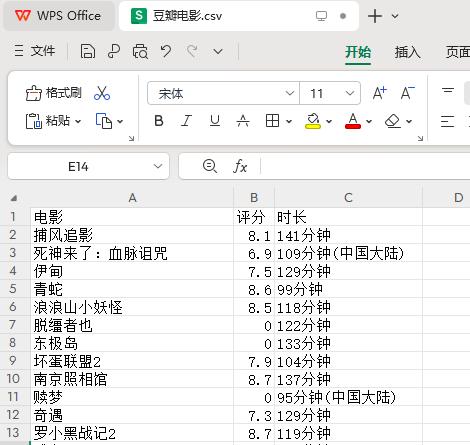Viewport: 470px width, 445px height.
Task: Click the Eraser clear-format icon
Action: click(x=393, y=121)
